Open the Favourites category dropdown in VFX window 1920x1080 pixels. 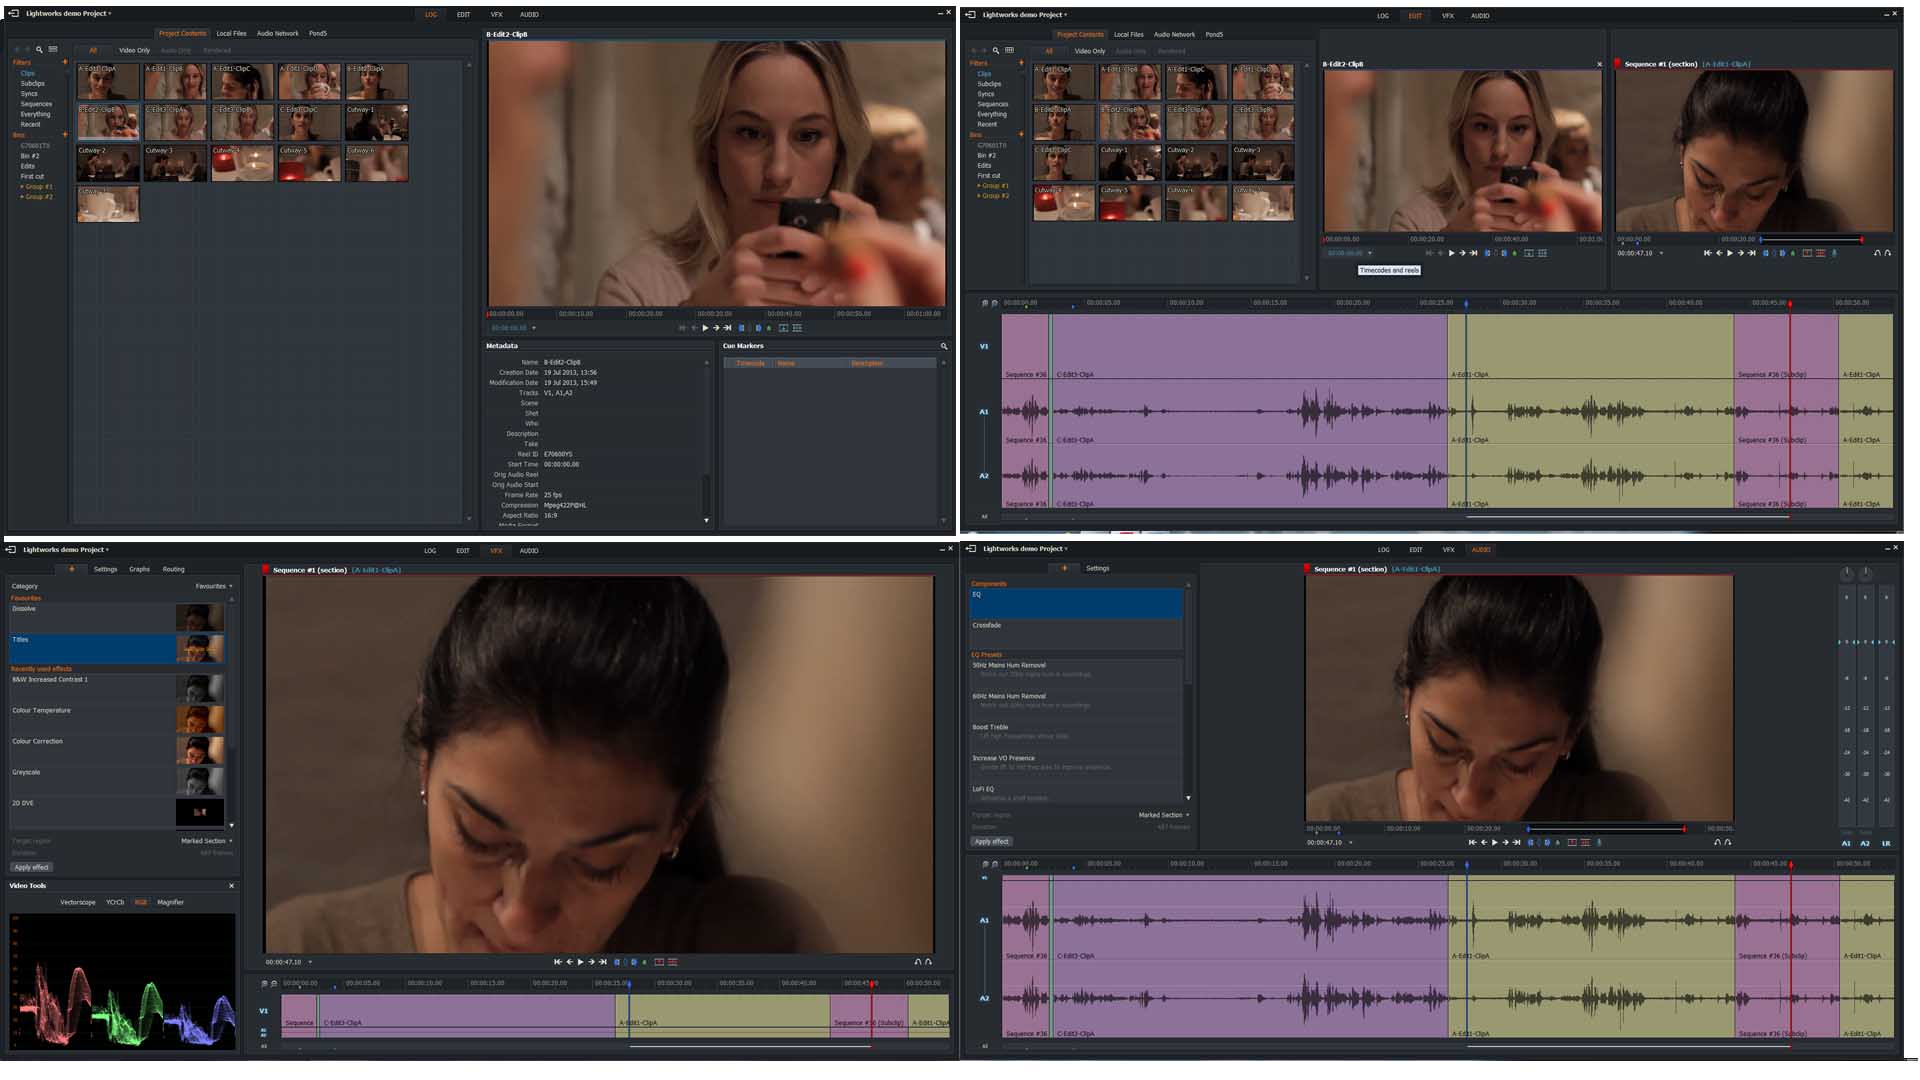pos(214,586)
